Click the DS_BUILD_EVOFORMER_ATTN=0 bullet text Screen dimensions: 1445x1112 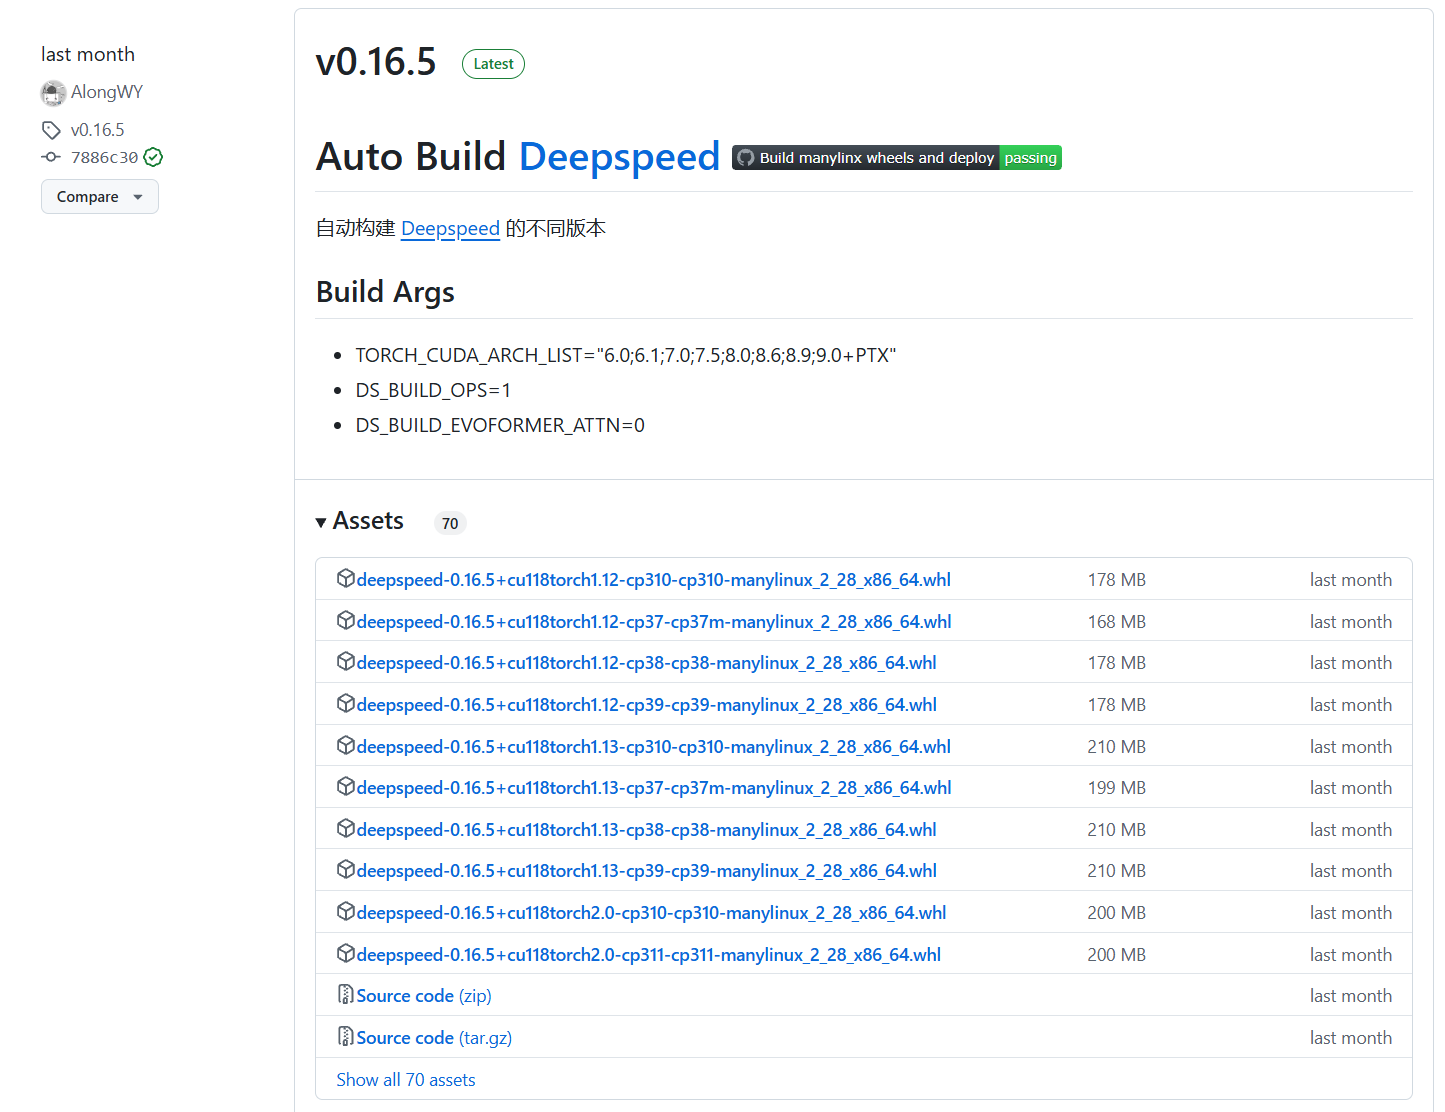(x=500, y=425)
